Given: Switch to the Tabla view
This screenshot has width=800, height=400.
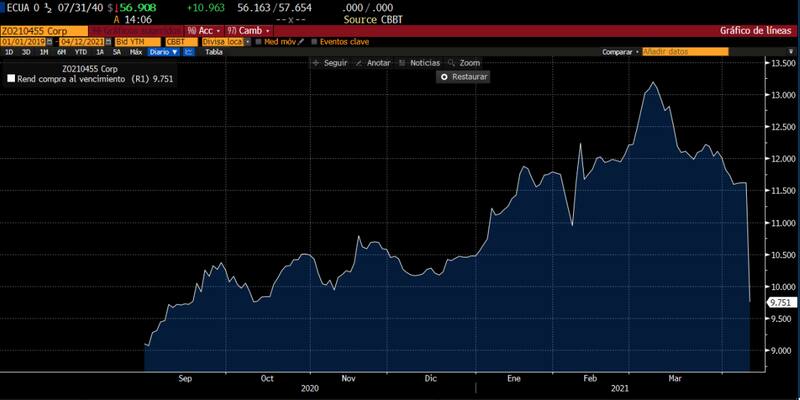Looking at the screenshot, I should [213, 51].
